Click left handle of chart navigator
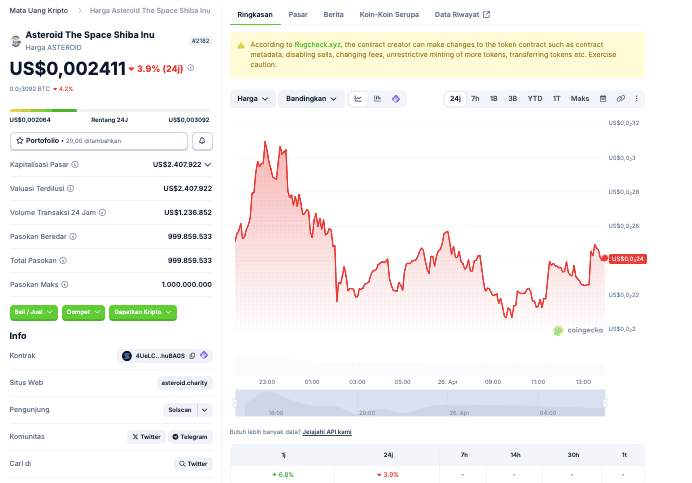The image size is (692, 483). pos(235,403)
